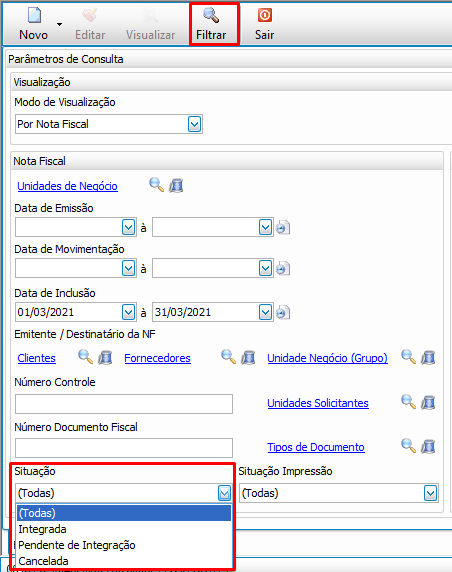Screen dimensions: 452x572
Task: Search Fornecedores with magnifier icon
Action: pos(229,357)
